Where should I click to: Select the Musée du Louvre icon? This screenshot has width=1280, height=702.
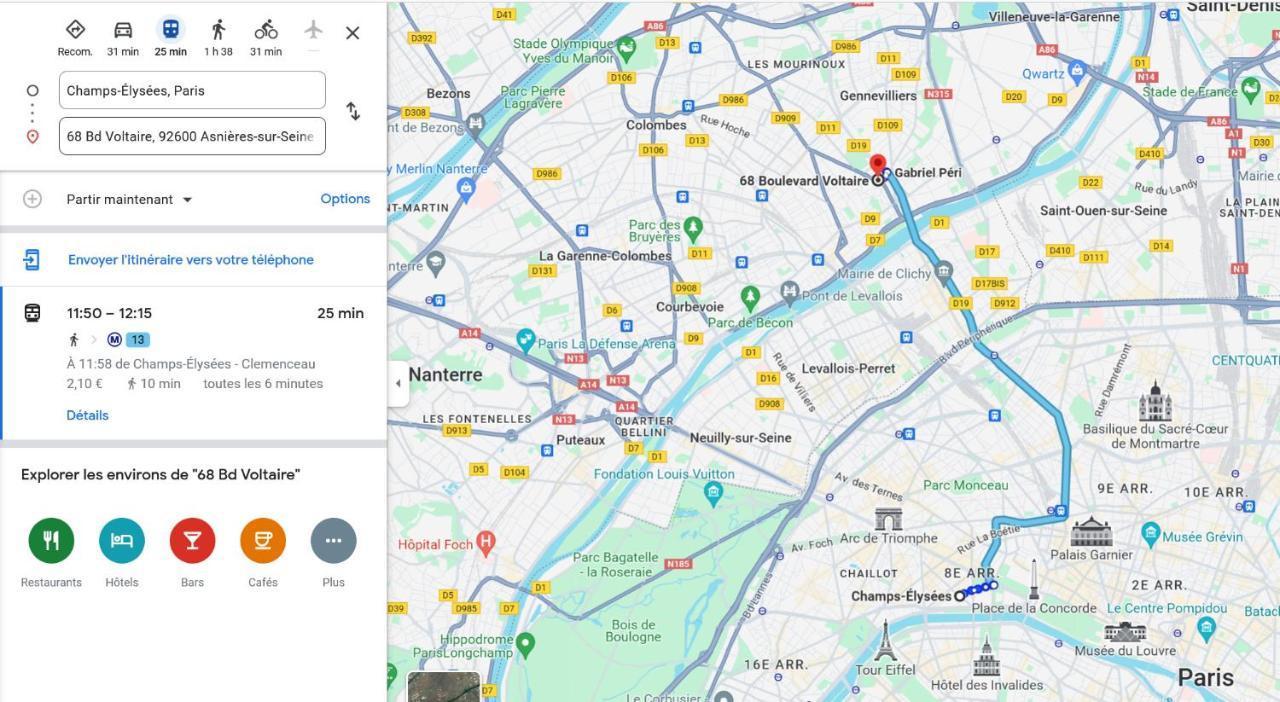1125,632
